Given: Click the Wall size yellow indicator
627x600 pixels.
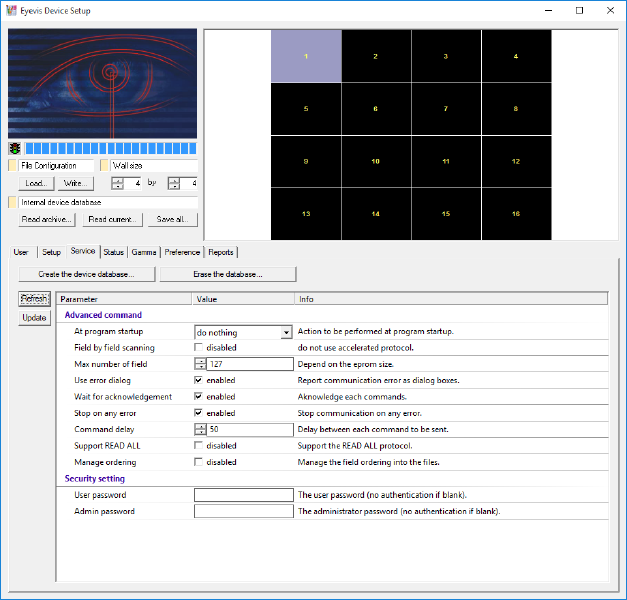Looking at the screenshot, I should 104,165.
